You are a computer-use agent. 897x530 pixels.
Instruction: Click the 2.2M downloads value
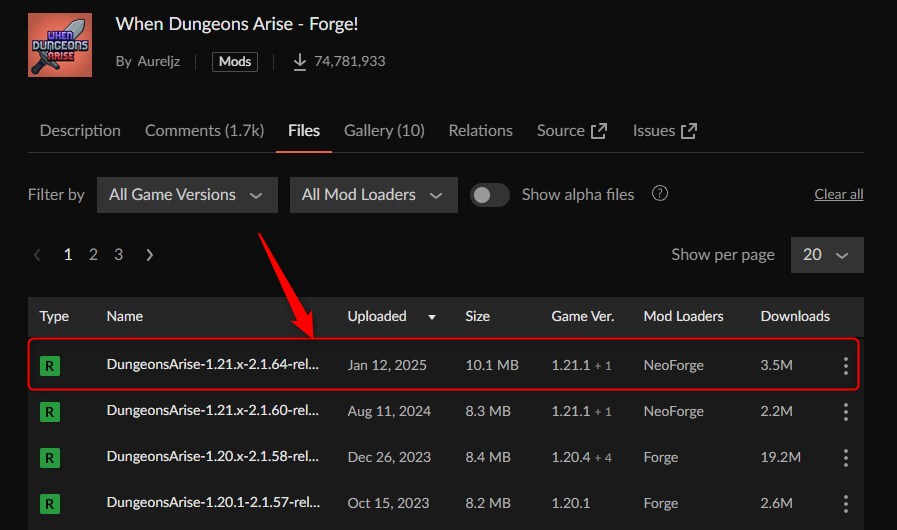click(777, 411)
